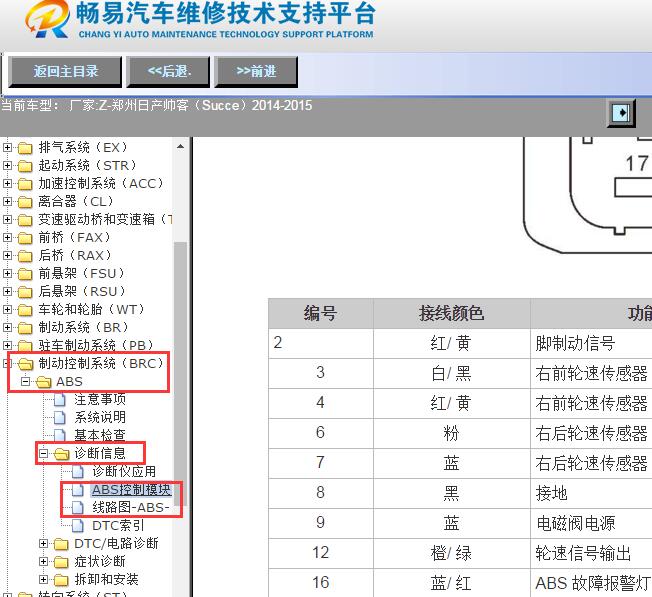Expand the 前悬架(FSU) node
The image size is (652, 597).
click(x=7, y=273)
